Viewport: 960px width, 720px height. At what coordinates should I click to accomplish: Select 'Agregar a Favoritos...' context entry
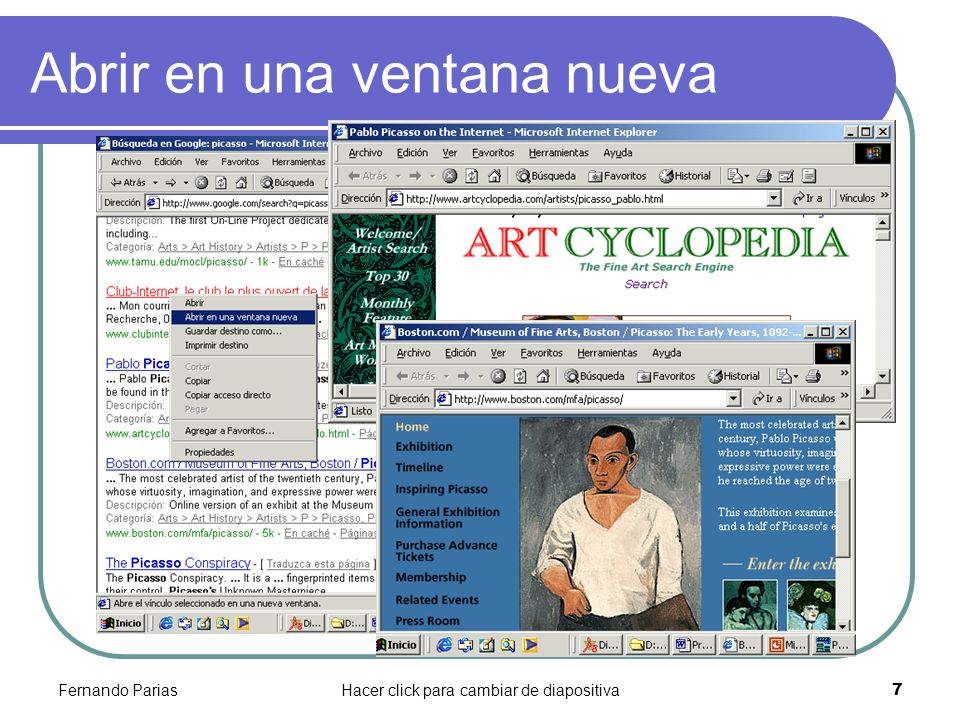click(242, 431)
